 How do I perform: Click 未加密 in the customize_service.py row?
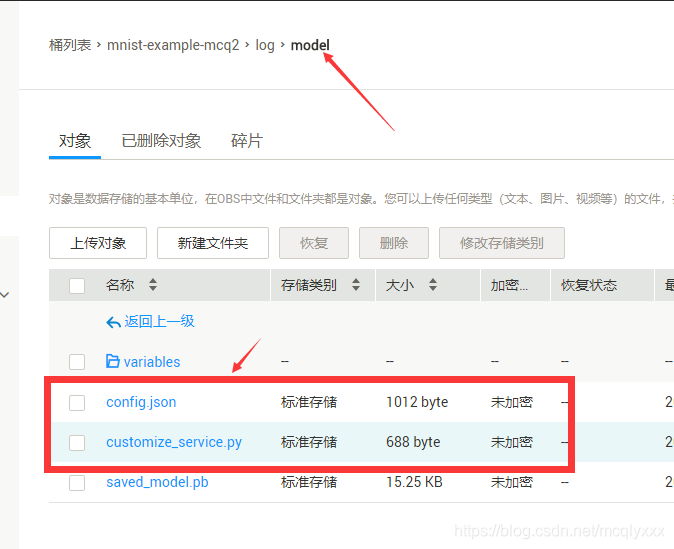512,442
